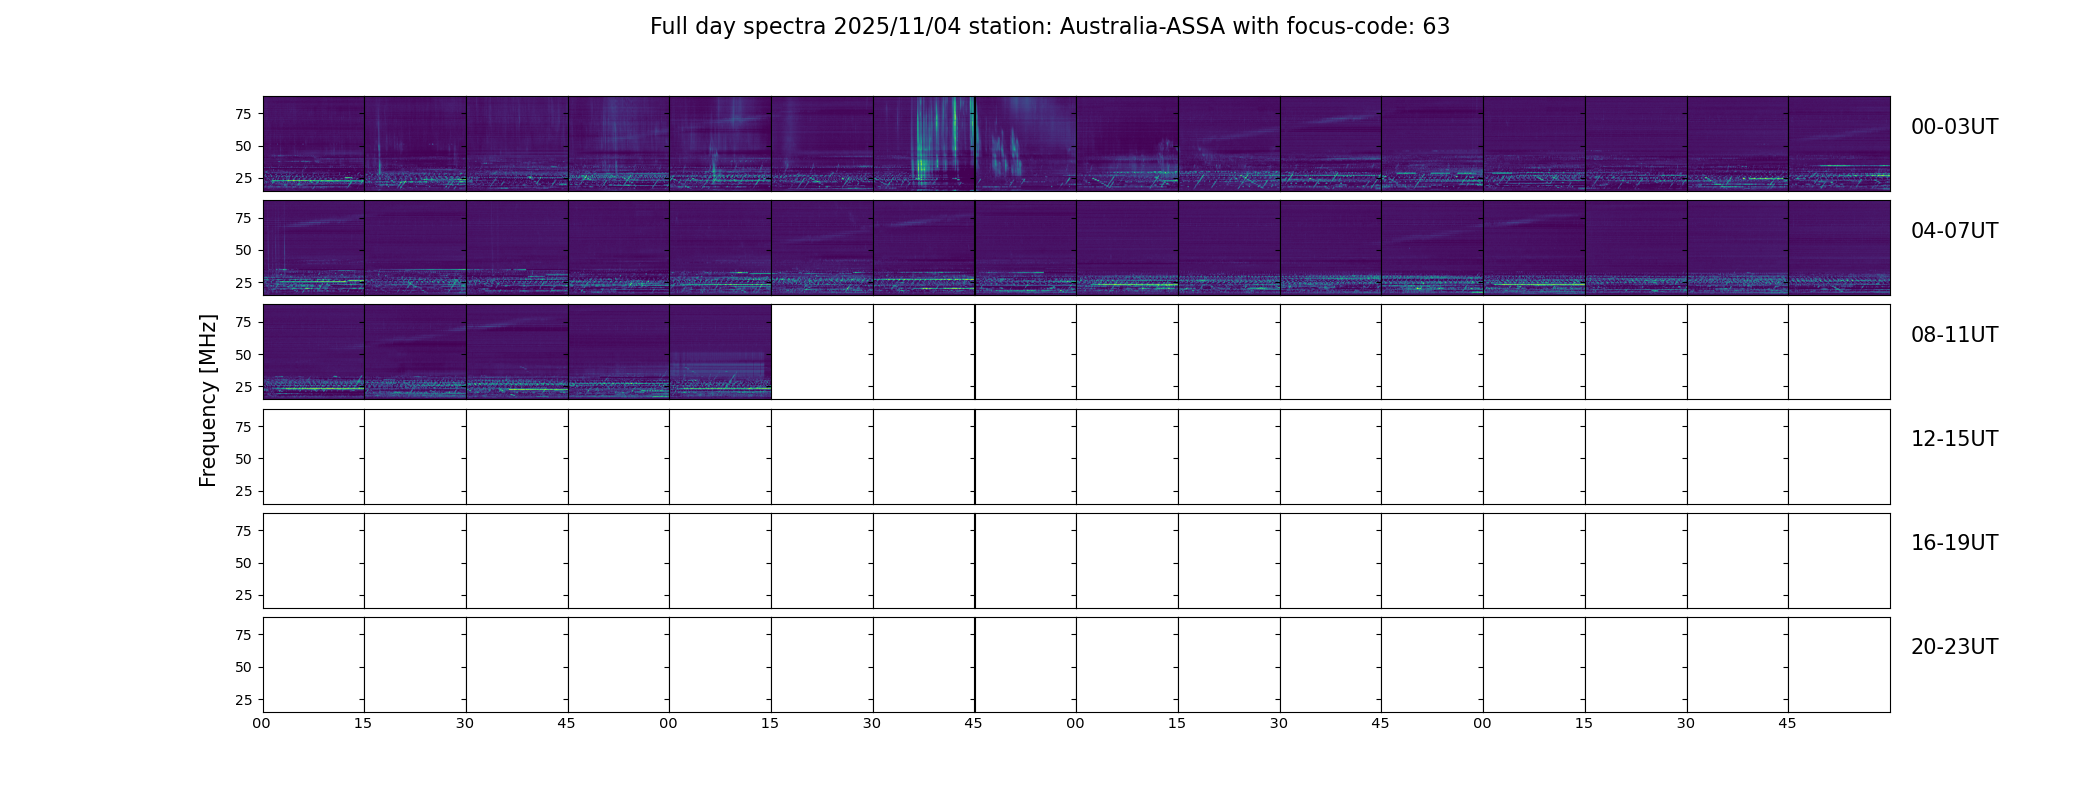Screen dimensions: 2100x800
Task: Click the 25 tick label on the 00-03UT row
Action: pos(243,178)
